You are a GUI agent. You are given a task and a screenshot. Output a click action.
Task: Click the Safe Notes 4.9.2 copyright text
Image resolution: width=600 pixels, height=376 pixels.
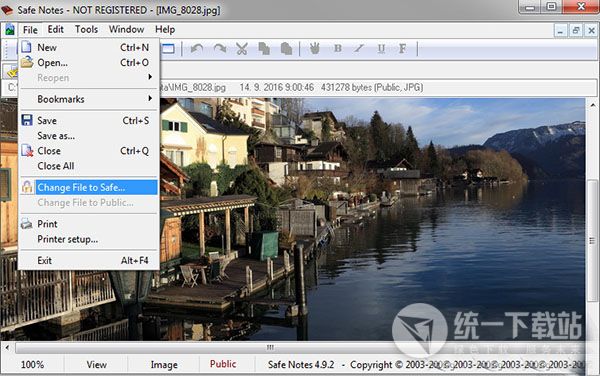click(x=427, y=365)
